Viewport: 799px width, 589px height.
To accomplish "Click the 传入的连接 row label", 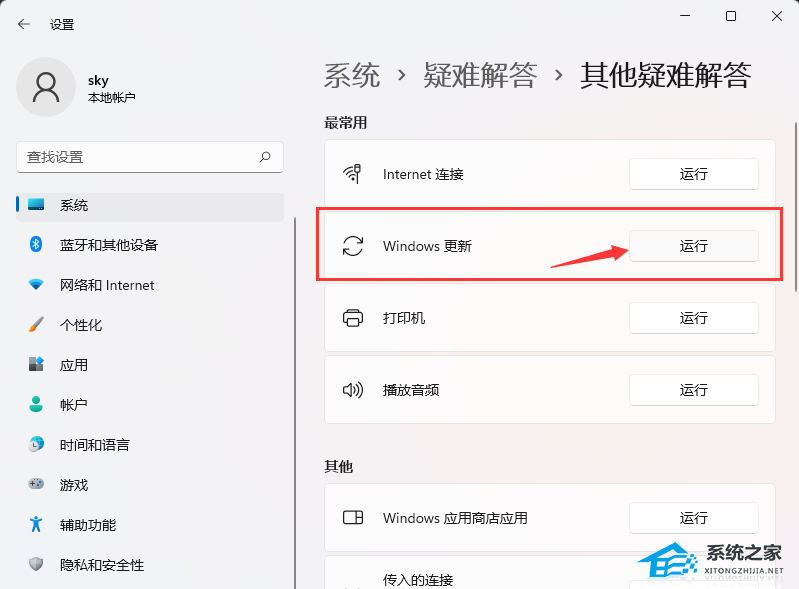I will (418, 580).
